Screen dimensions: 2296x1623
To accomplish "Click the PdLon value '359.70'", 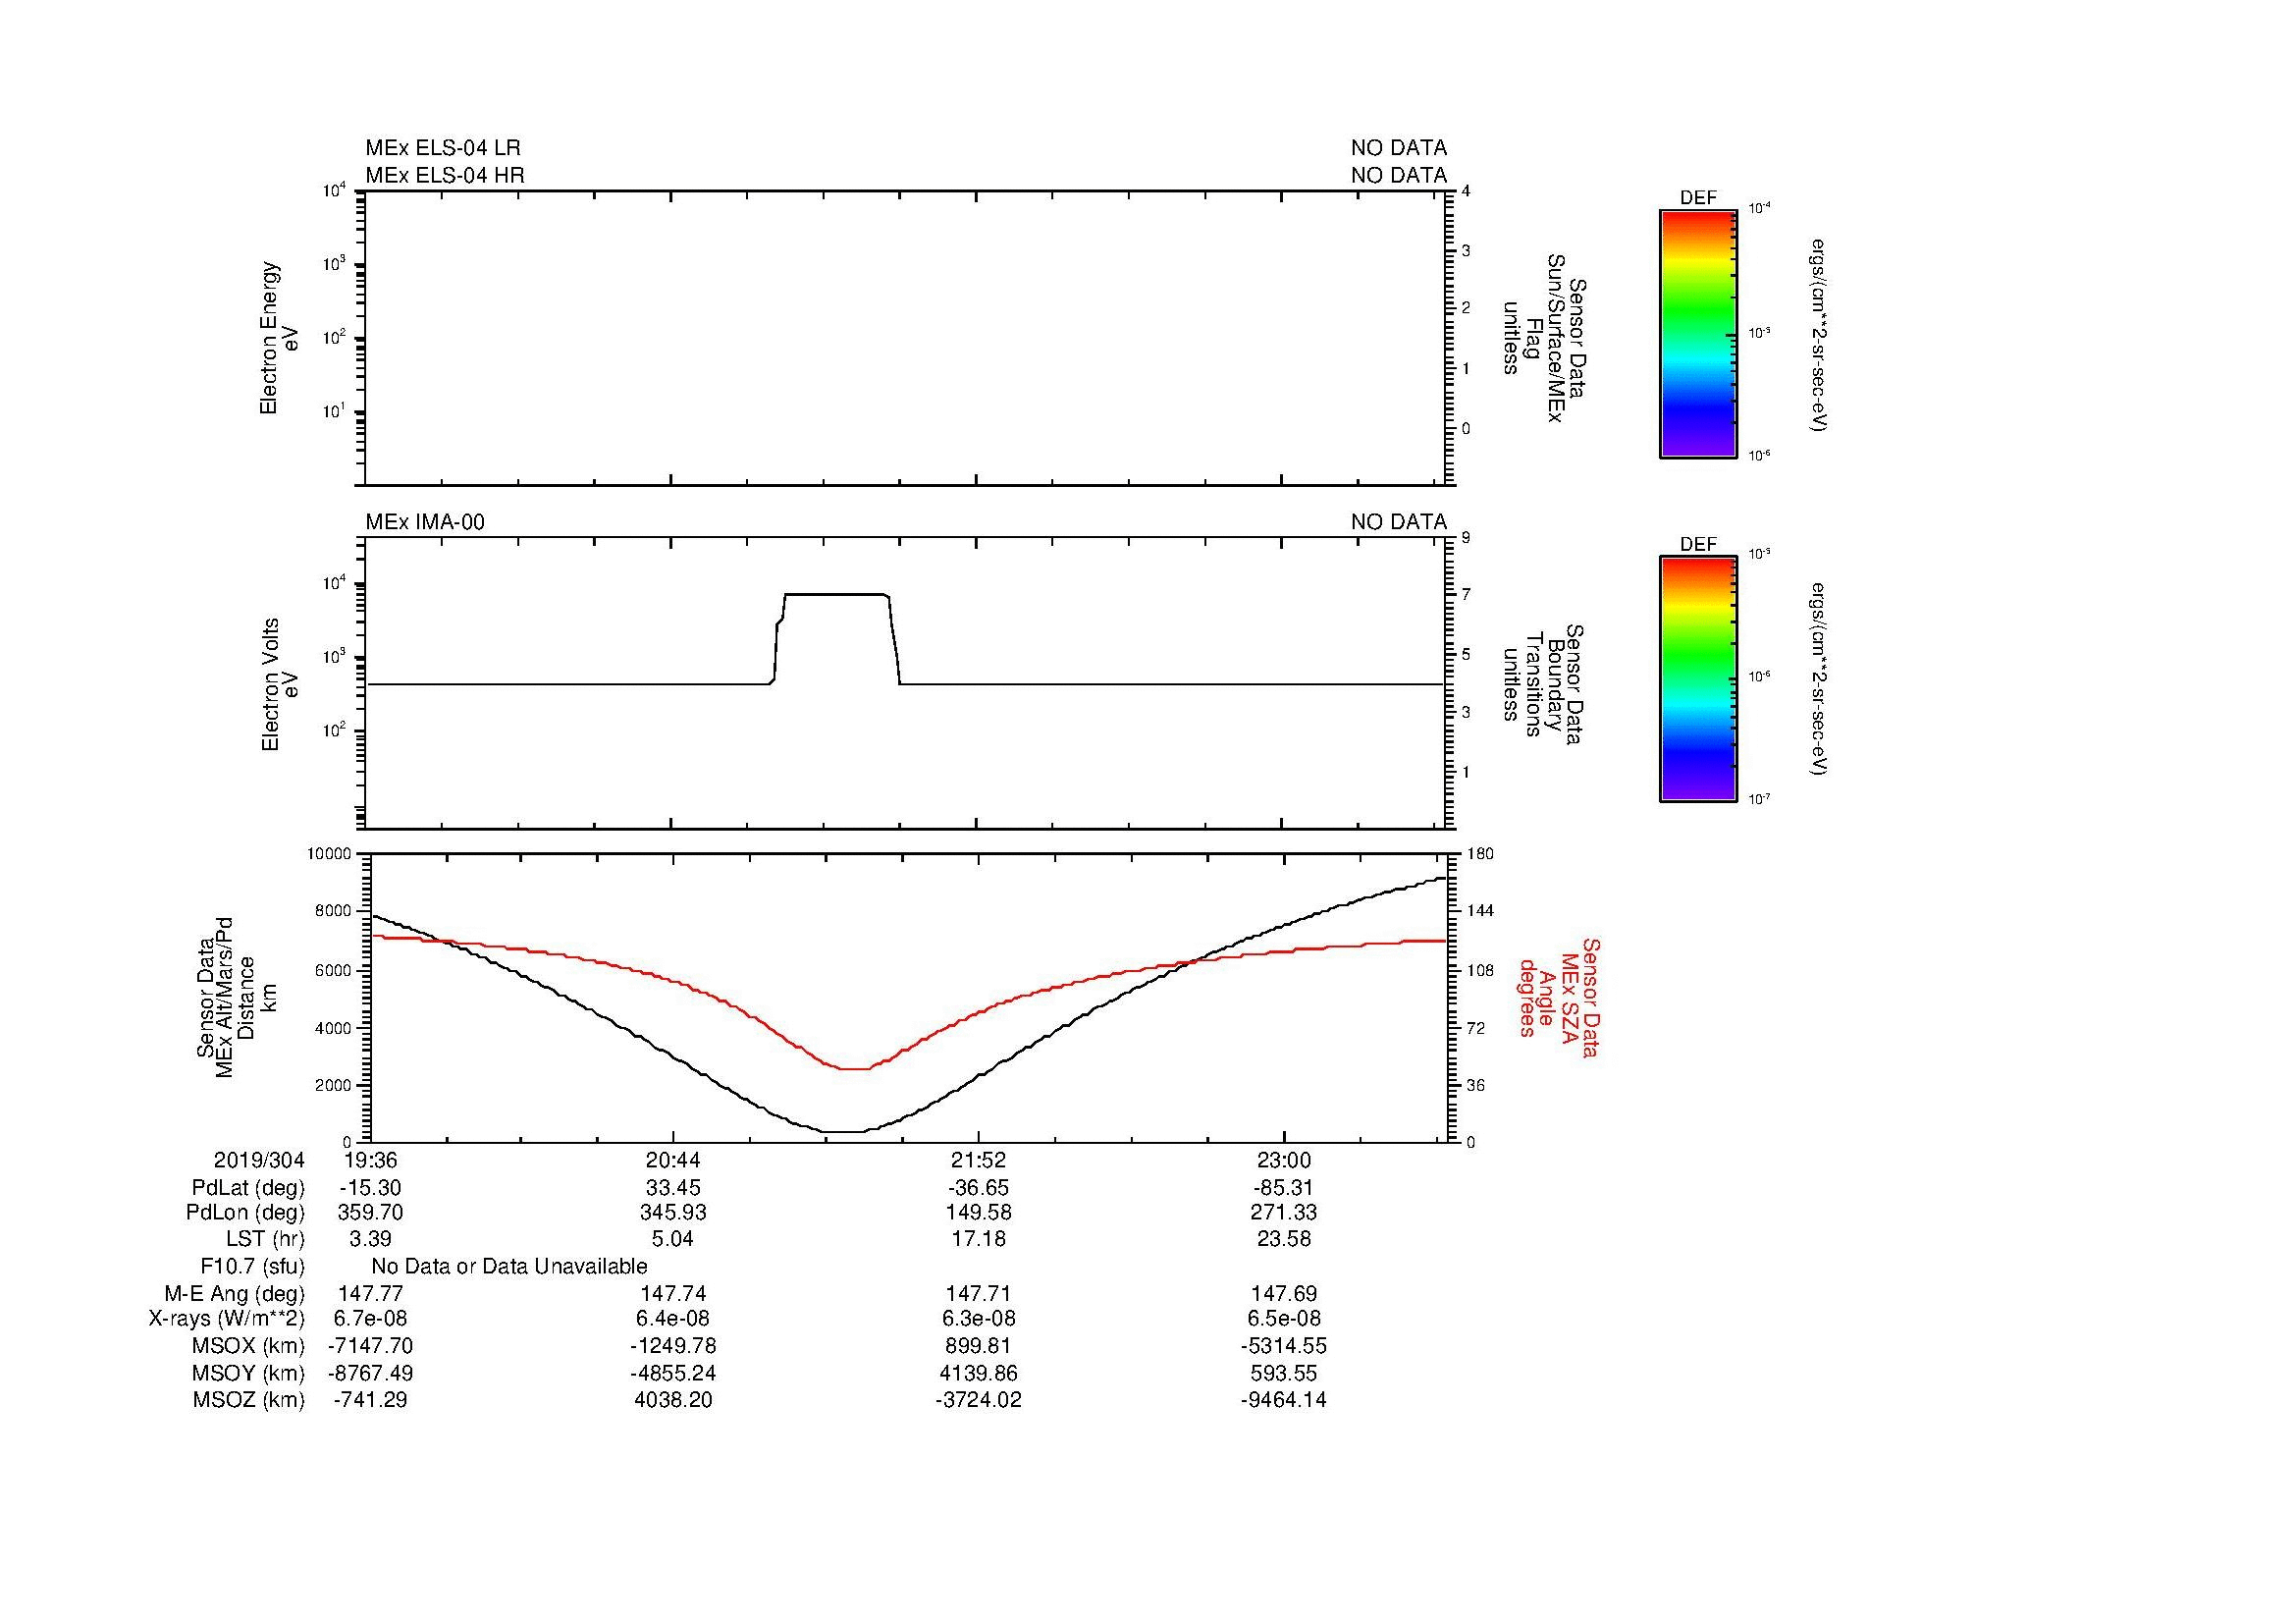I will (x=369, y=1213).
